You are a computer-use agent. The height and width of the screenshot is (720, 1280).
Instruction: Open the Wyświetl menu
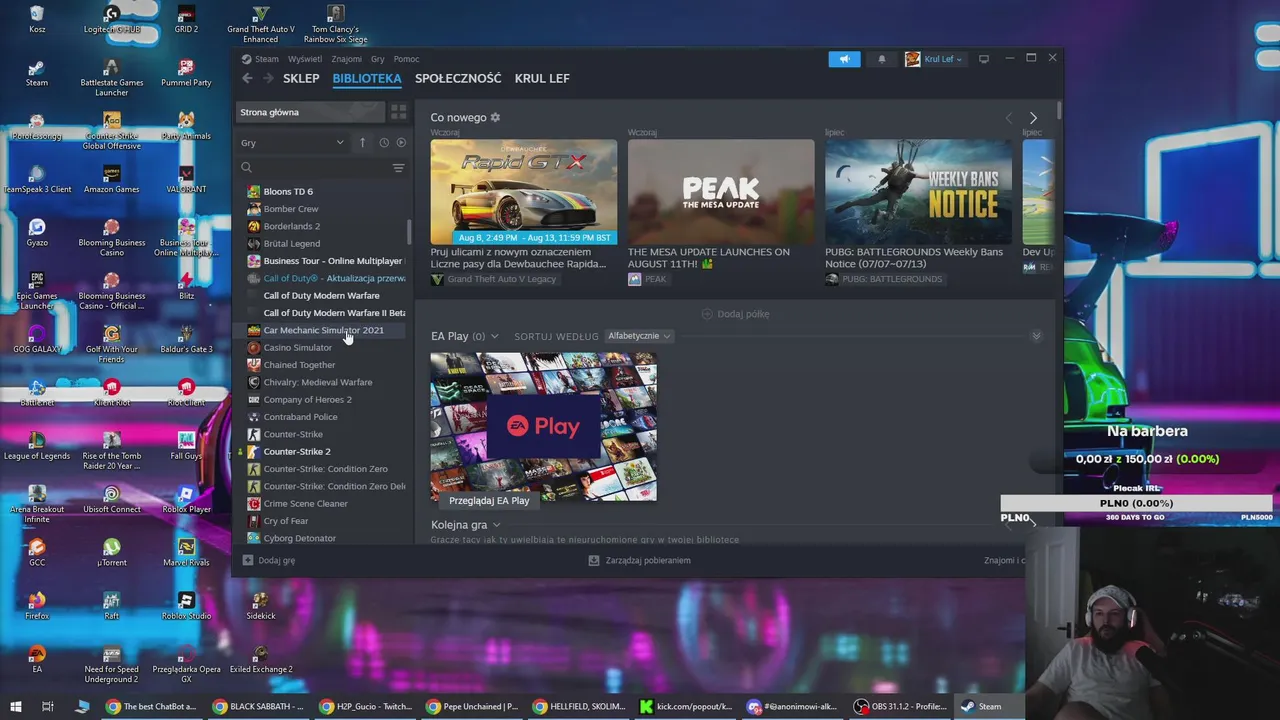coord(305,59)
